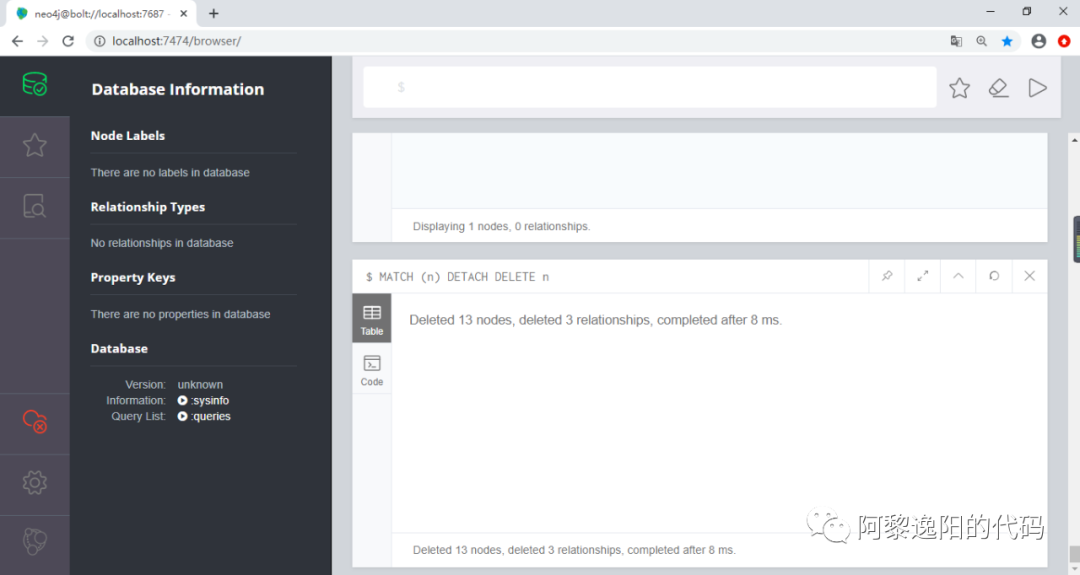Close the neo4j browser tab
This screenshot has width=1080, height=575.
coord(183,14)
